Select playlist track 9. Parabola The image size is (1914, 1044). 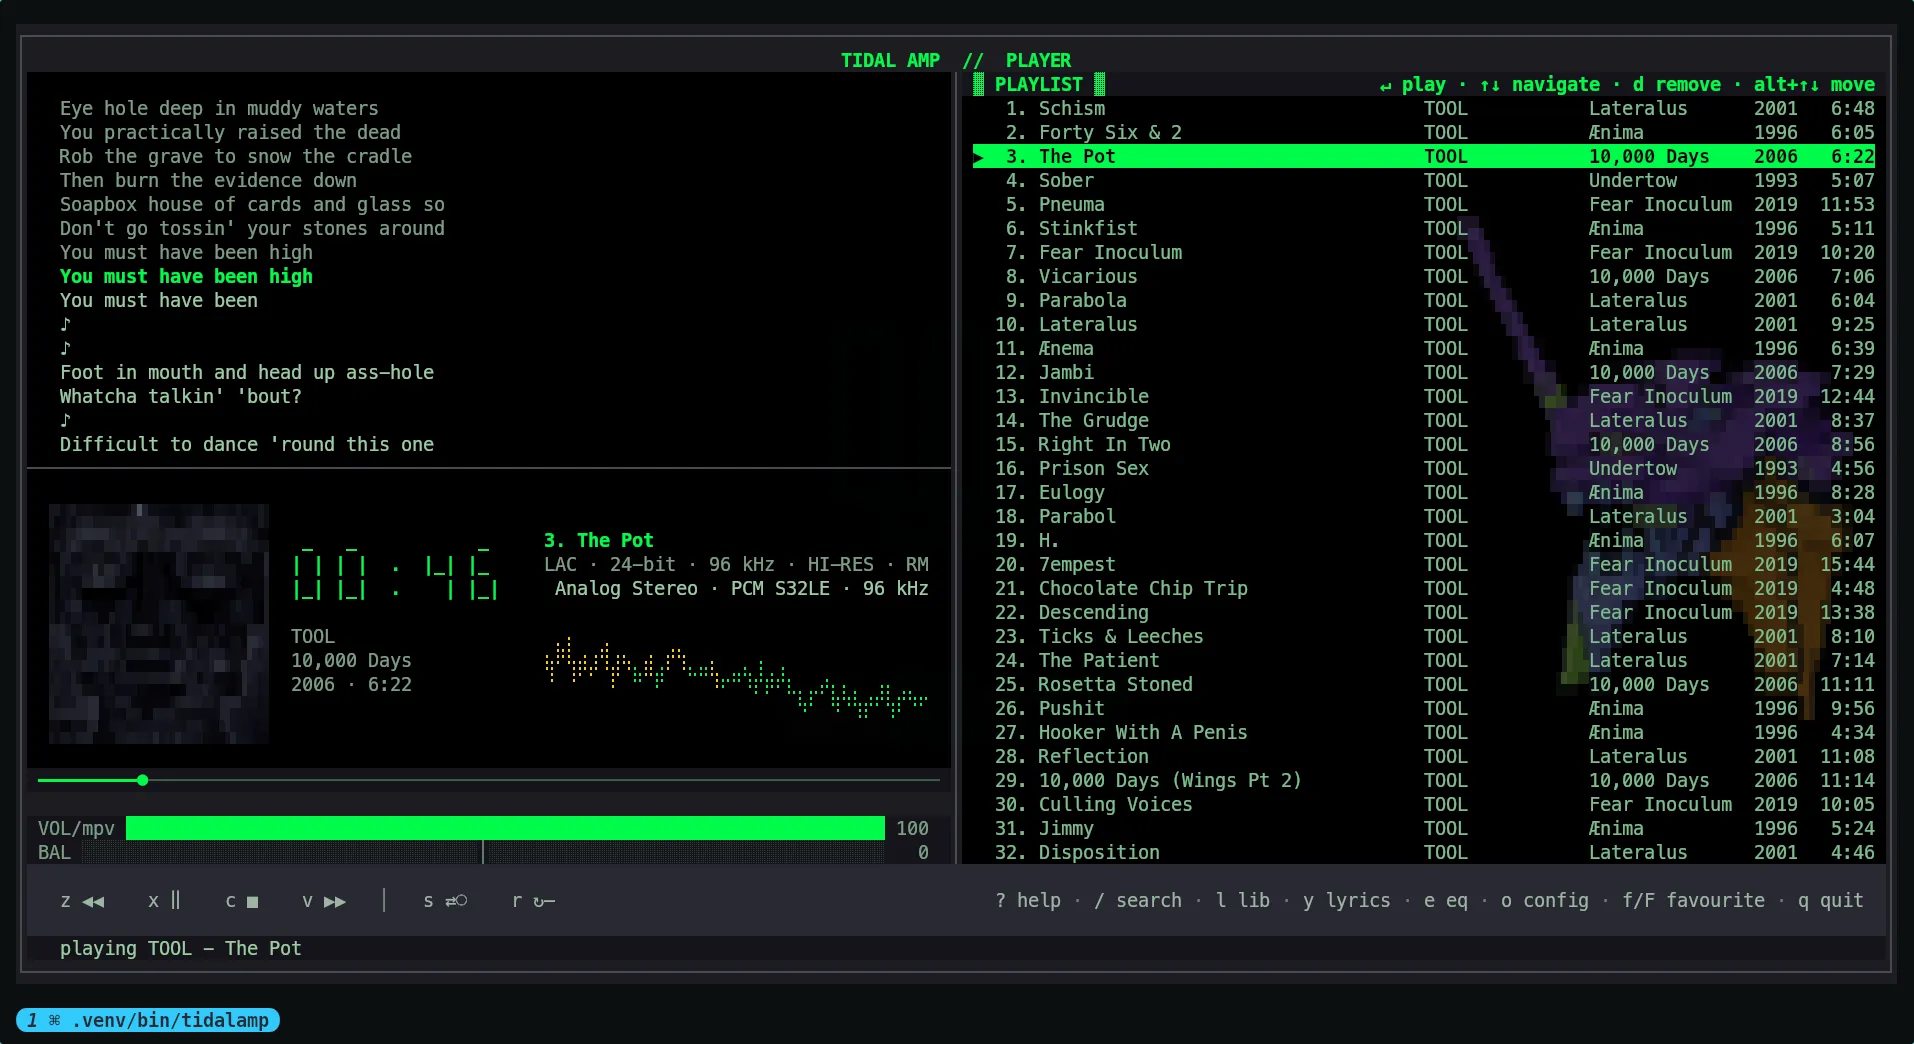(1424, 301)
